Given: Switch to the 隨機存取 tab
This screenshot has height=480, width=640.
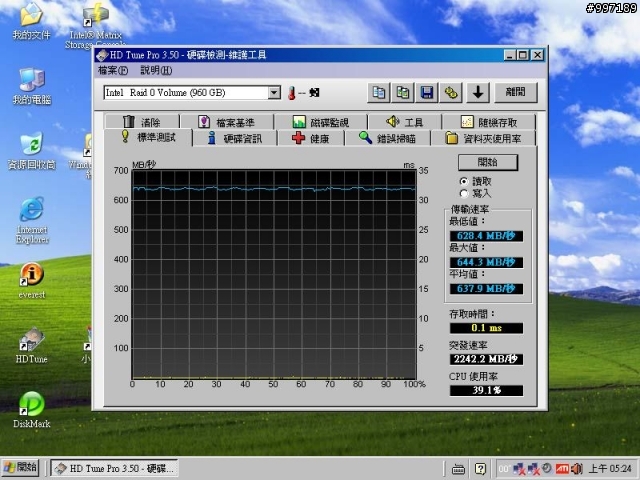Looking at the screenshot, I should pyautogui.click(x=489, y=122).
